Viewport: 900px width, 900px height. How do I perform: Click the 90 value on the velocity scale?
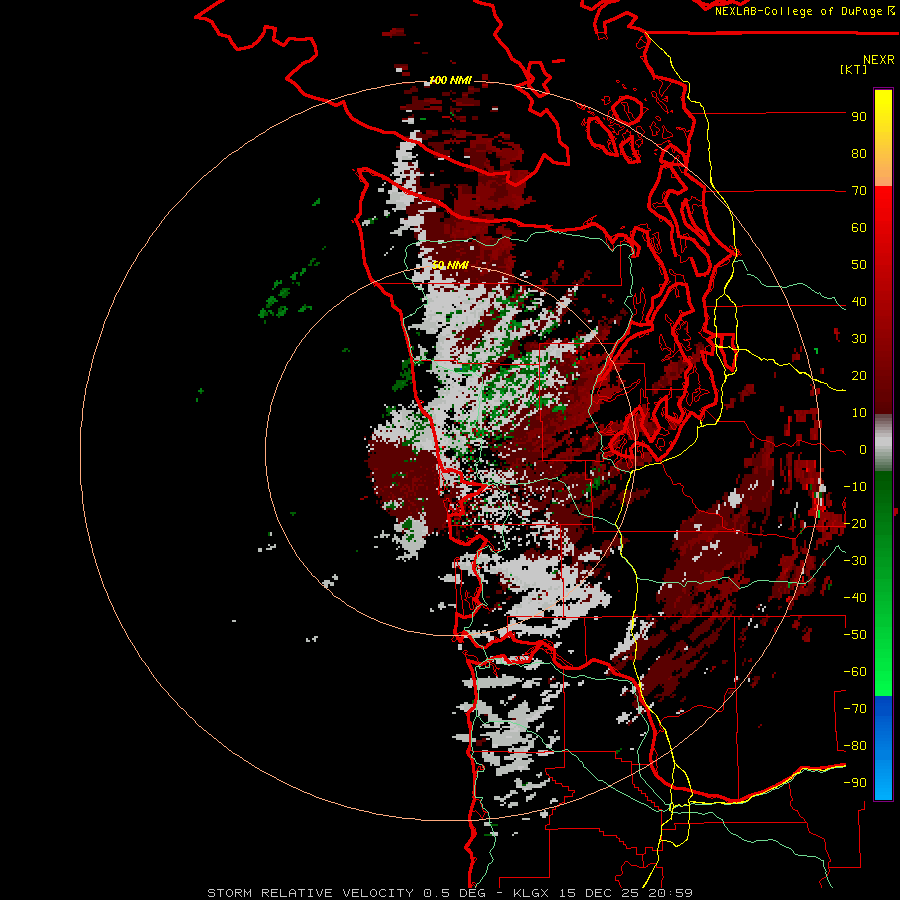[x=859, y=117]
